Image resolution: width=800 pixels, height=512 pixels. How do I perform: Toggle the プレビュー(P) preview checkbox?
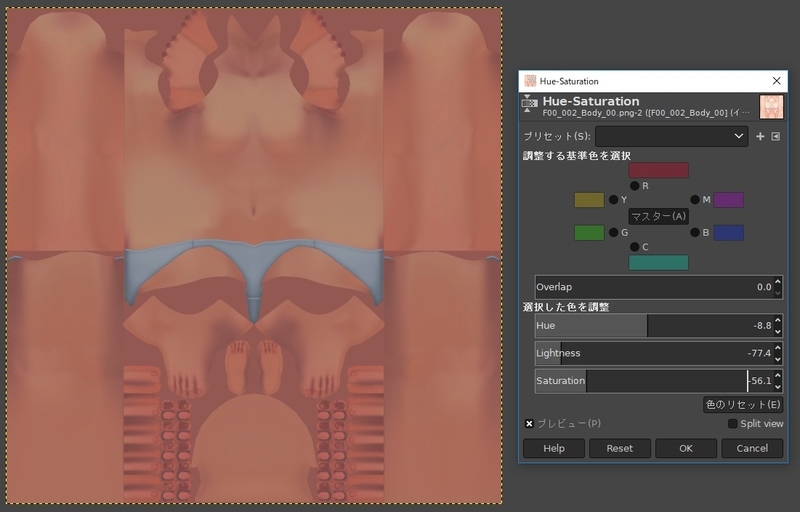click(529, 424)
